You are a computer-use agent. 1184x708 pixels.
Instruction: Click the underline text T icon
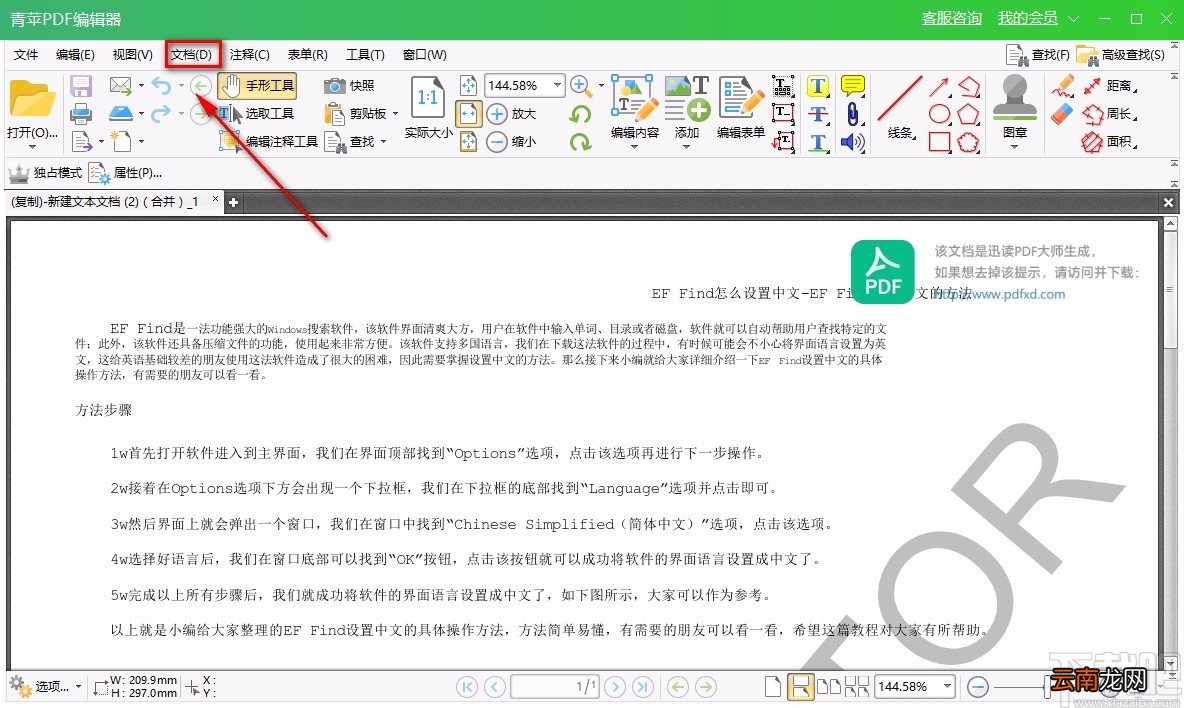click(x=818, y=142)
